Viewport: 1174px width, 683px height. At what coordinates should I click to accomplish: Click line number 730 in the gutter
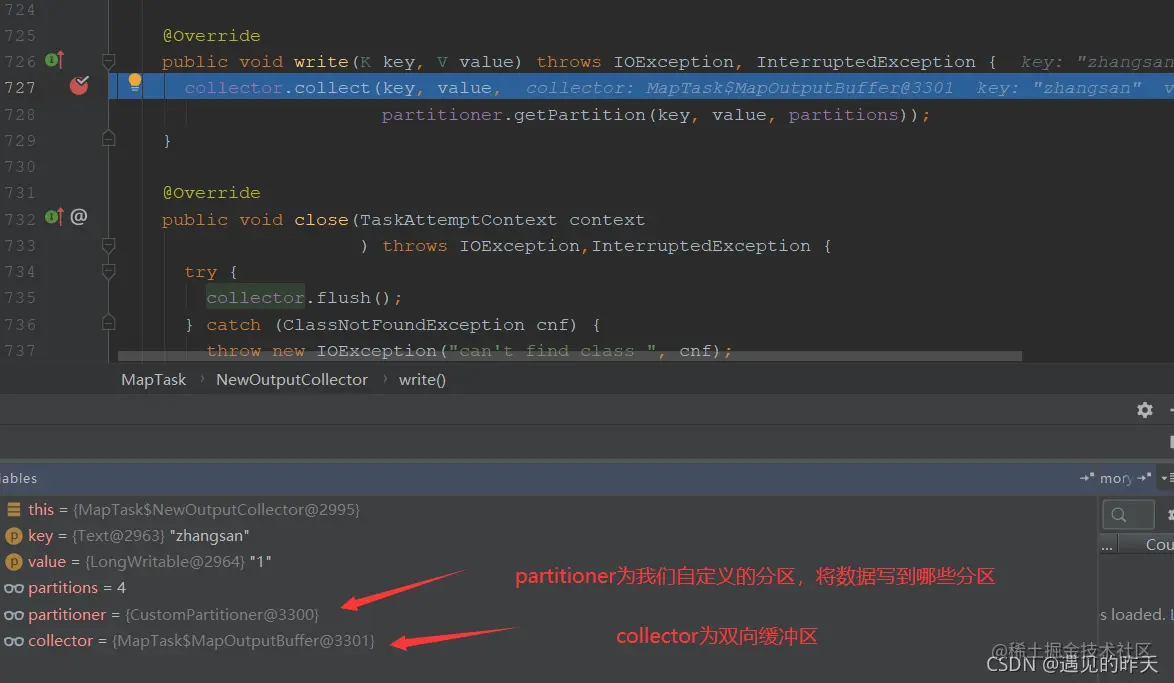point(19,166)
